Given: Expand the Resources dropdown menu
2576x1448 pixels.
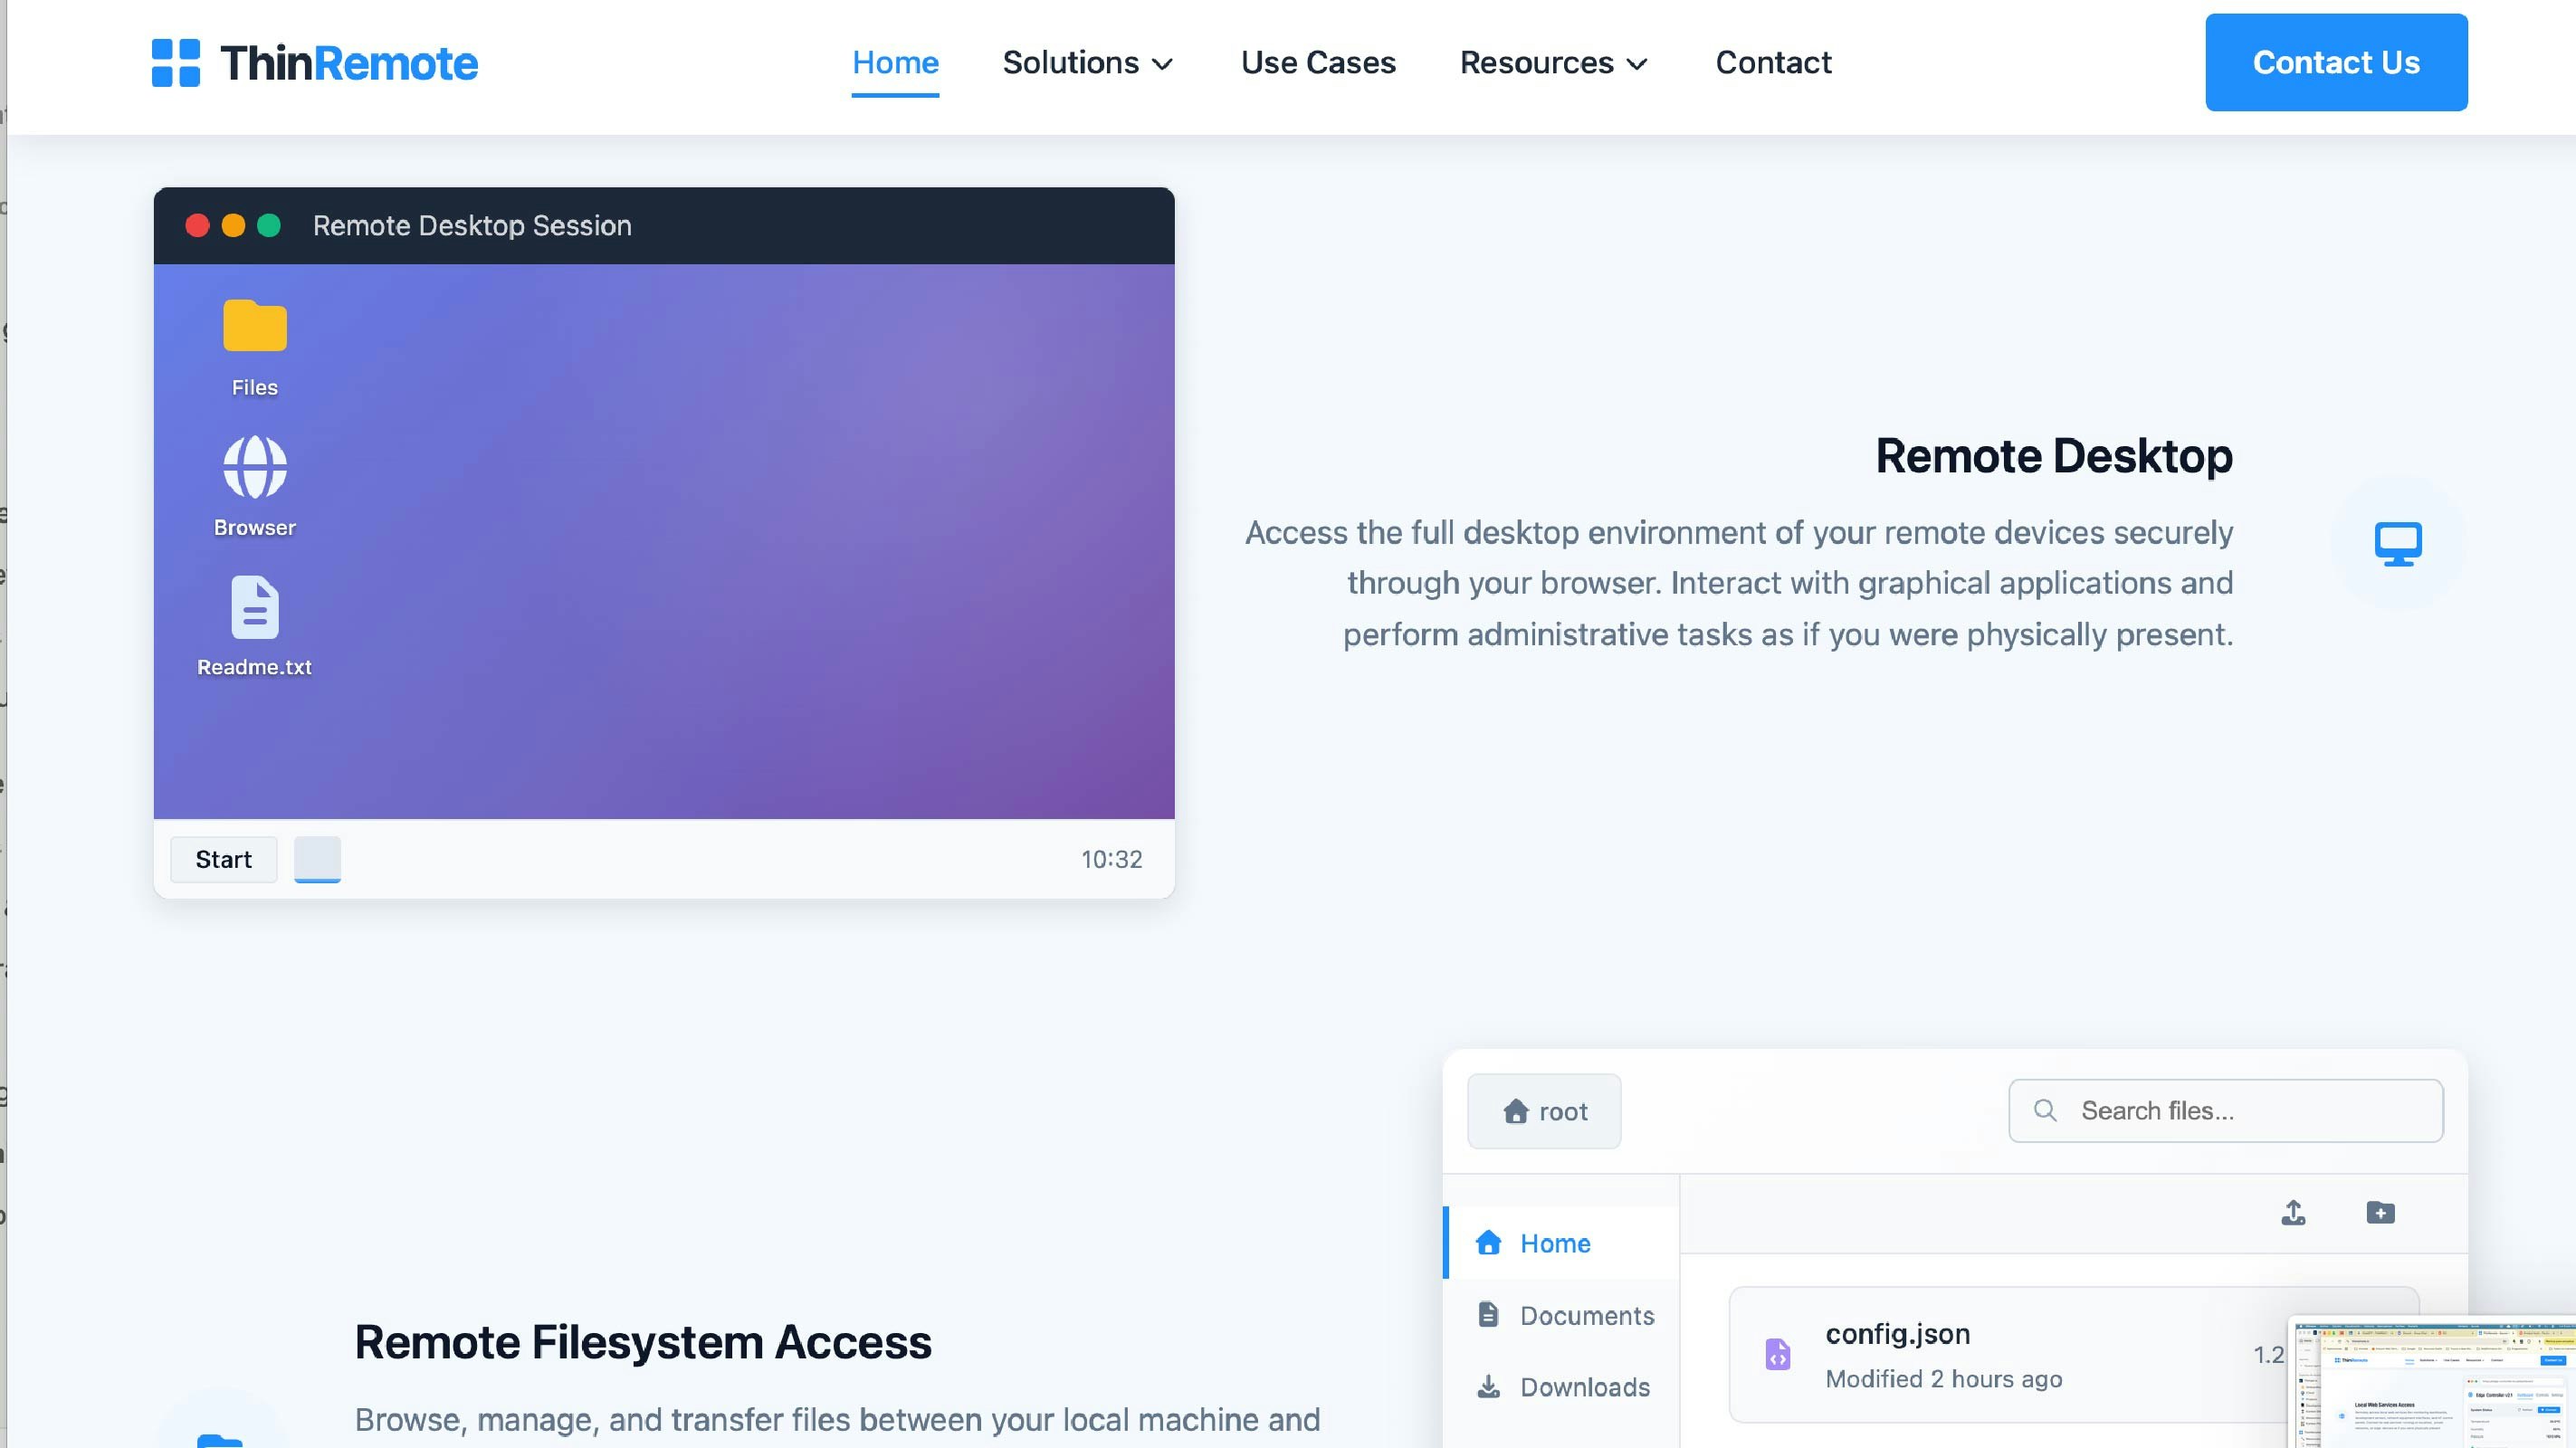Looking at the screenshot, I should pos(1554,63).
